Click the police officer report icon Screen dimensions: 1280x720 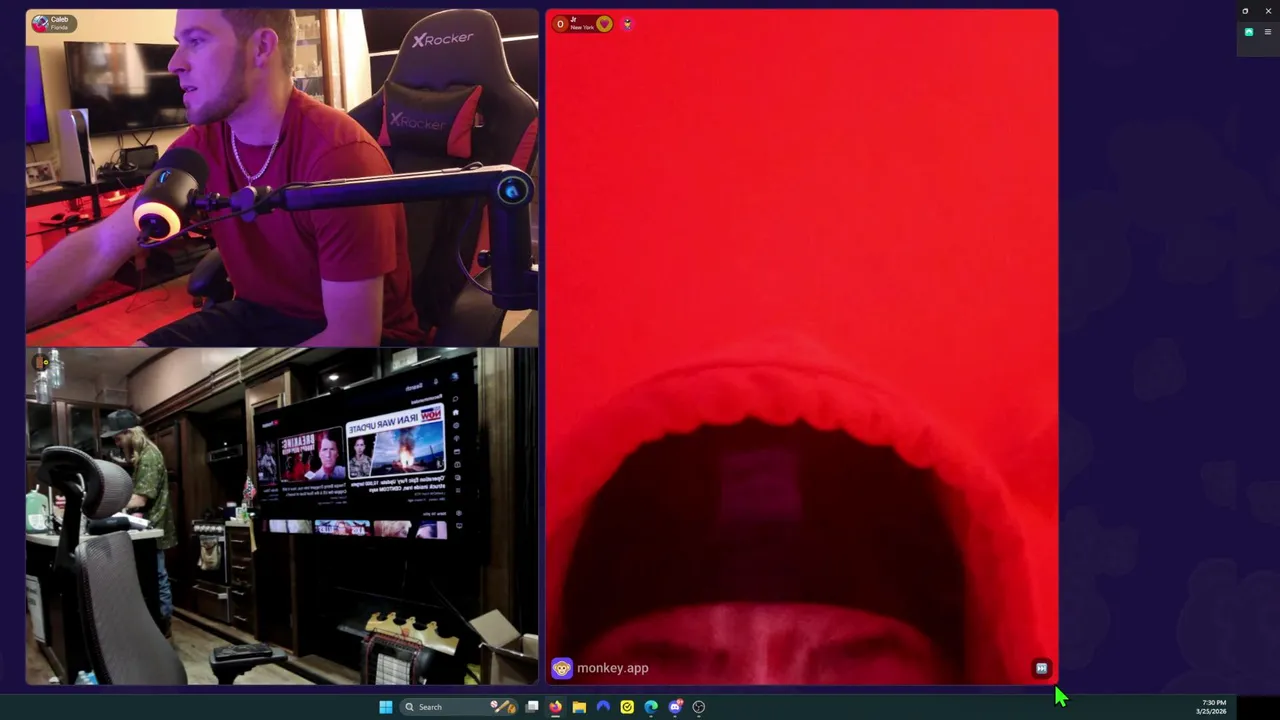pos(627,24)
